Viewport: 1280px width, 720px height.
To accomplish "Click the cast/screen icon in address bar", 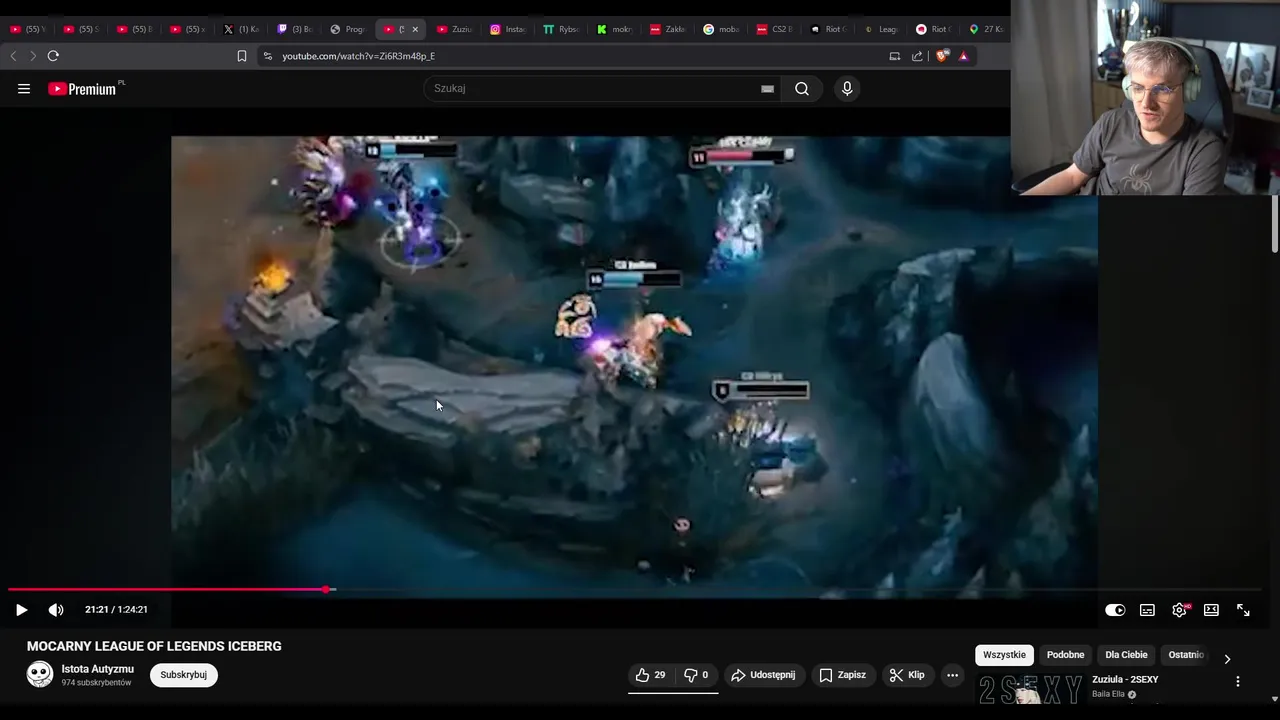I will click(x=894, y=56).
